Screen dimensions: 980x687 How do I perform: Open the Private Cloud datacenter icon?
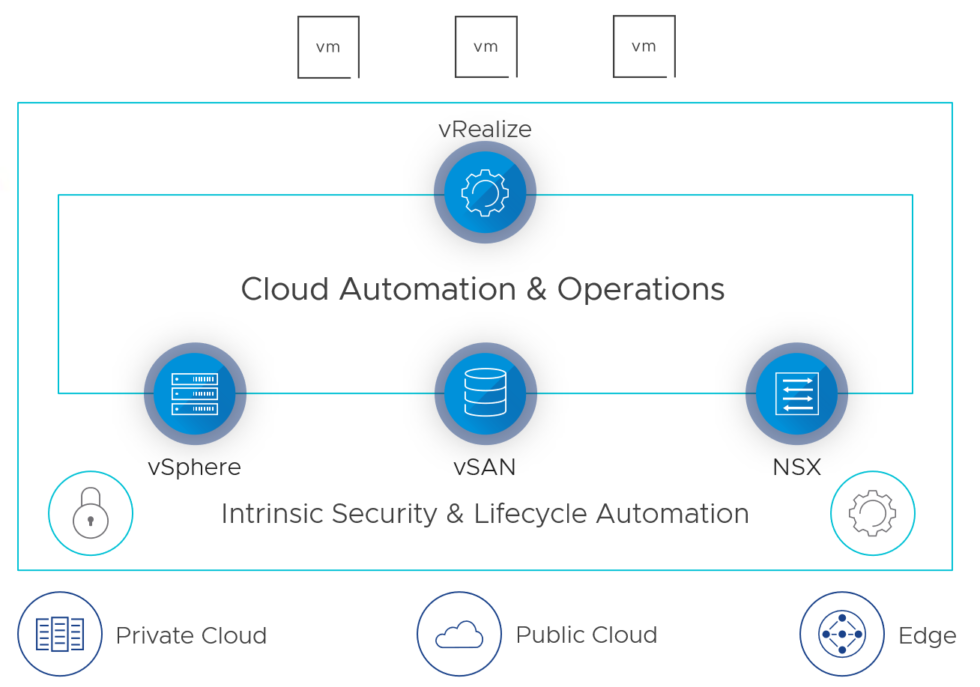tap(60, 634)
